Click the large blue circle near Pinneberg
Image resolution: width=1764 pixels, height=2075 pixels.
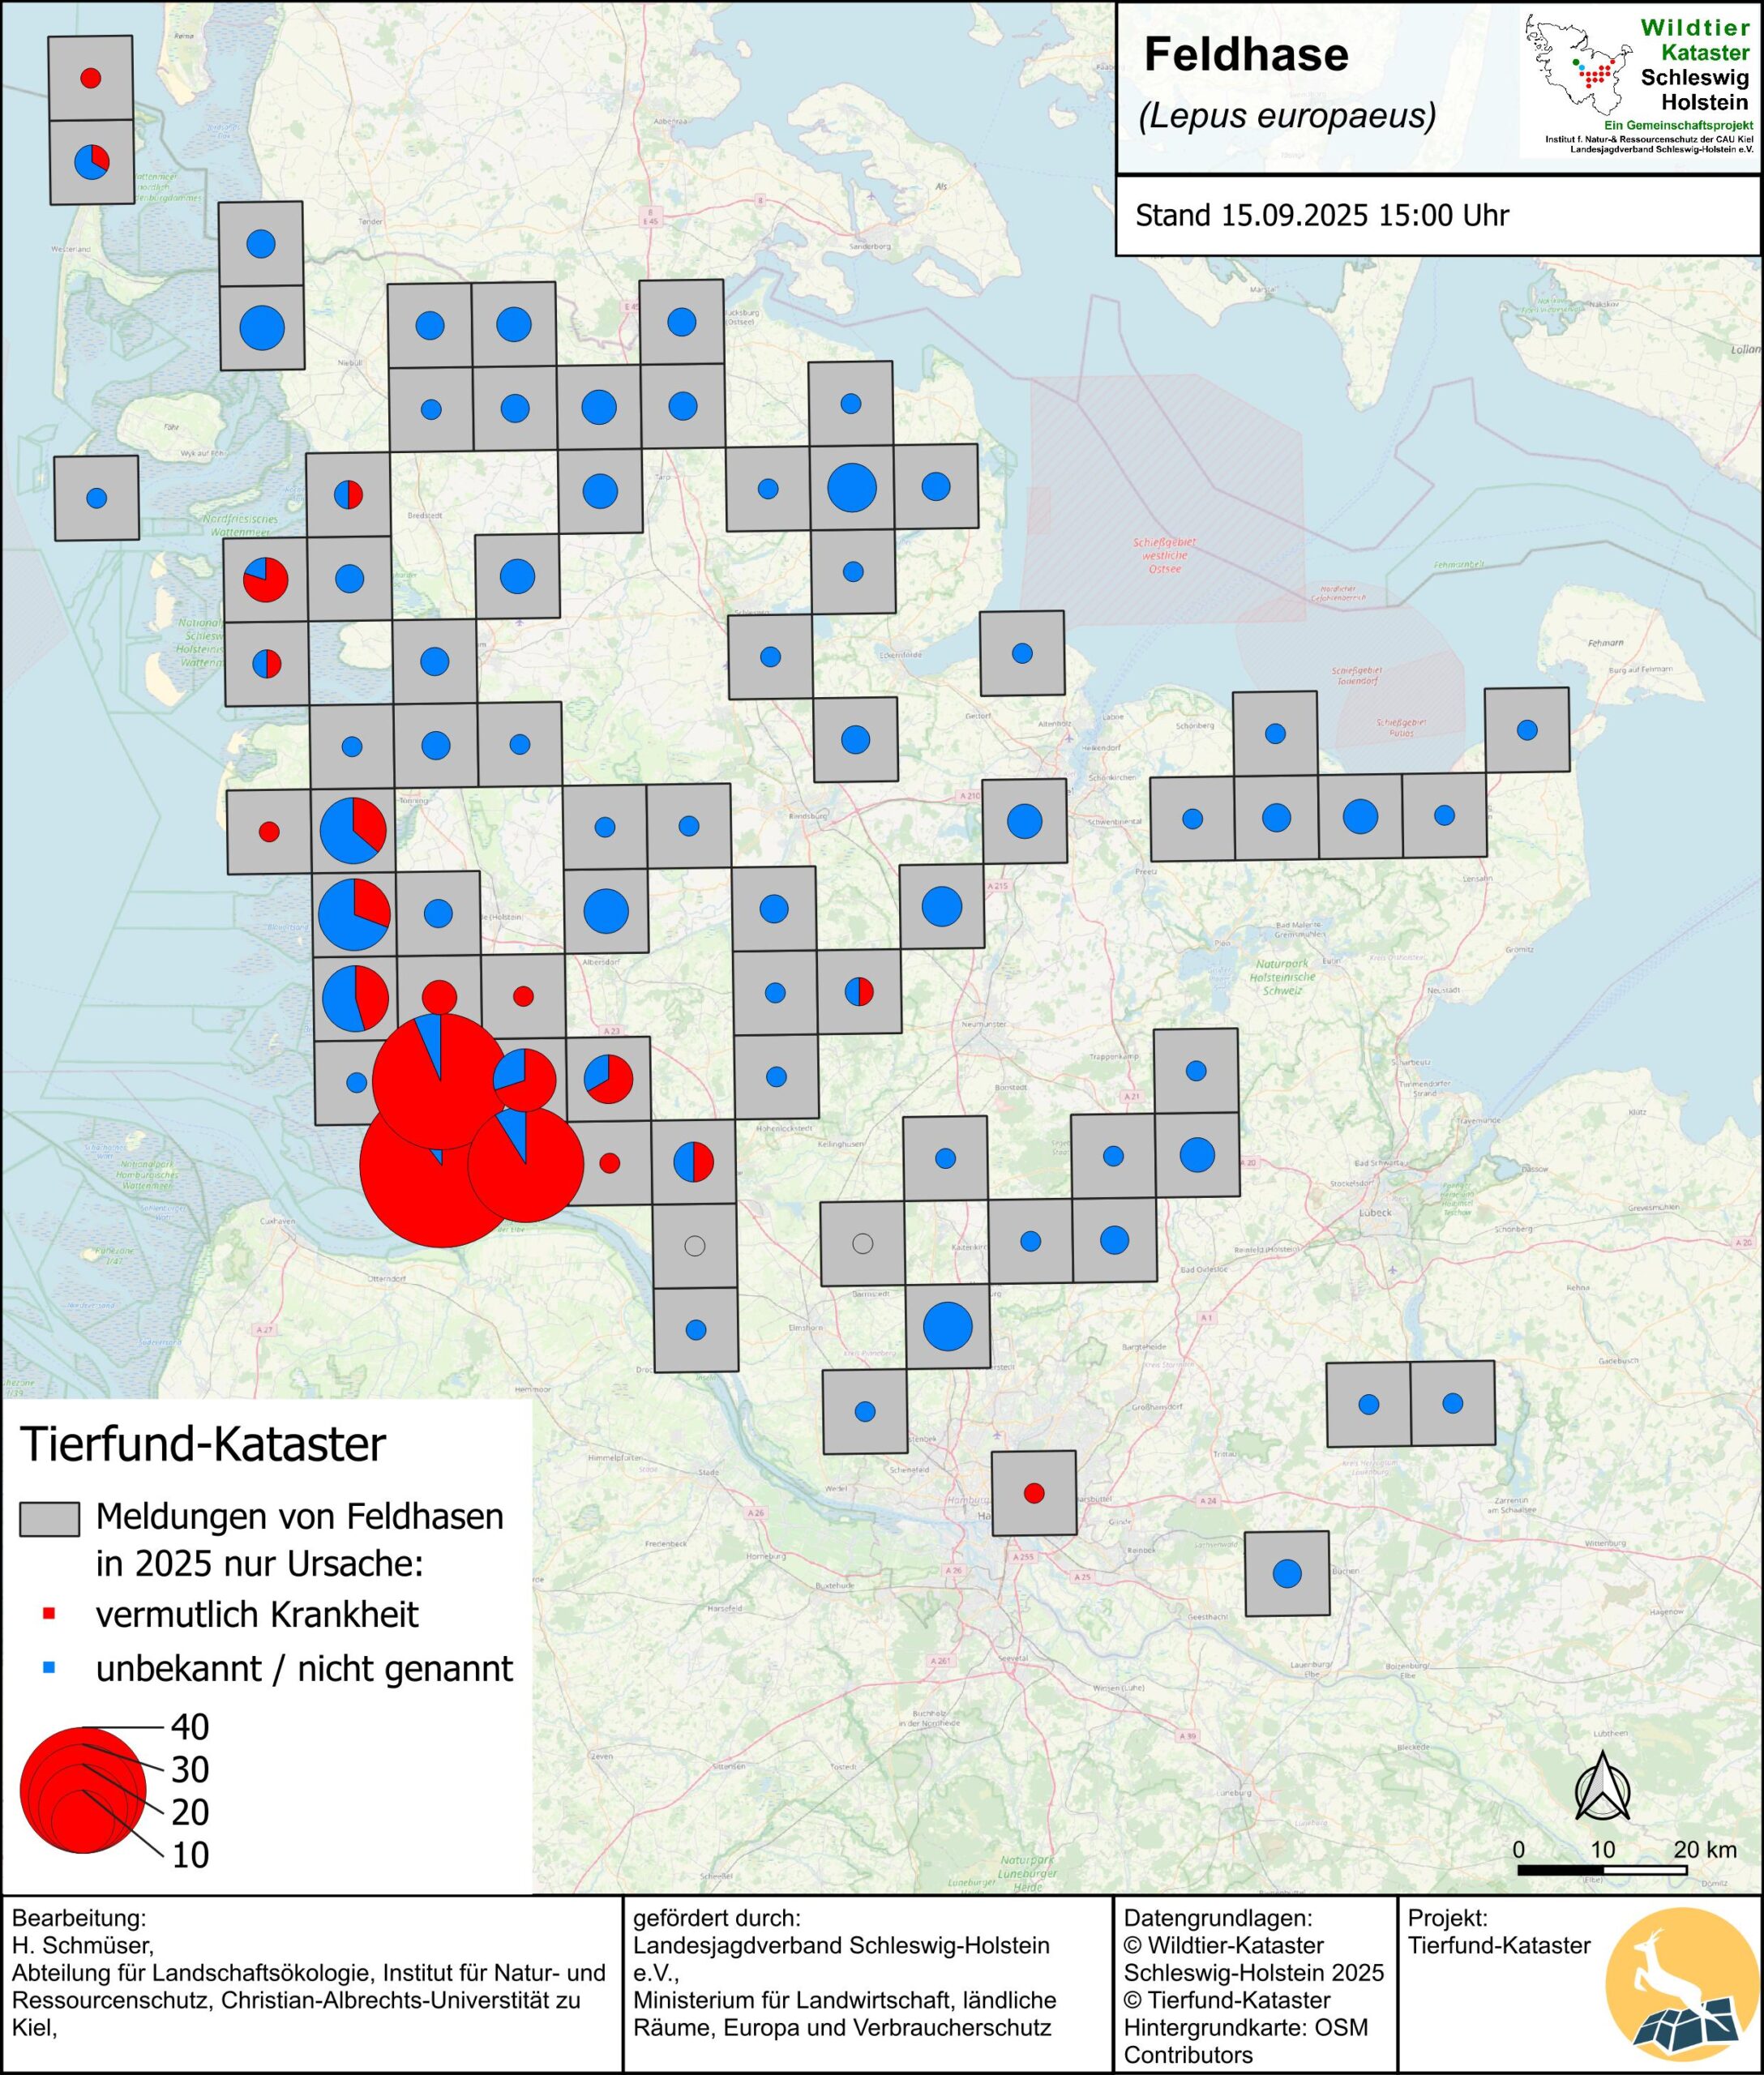[948, 1326]
